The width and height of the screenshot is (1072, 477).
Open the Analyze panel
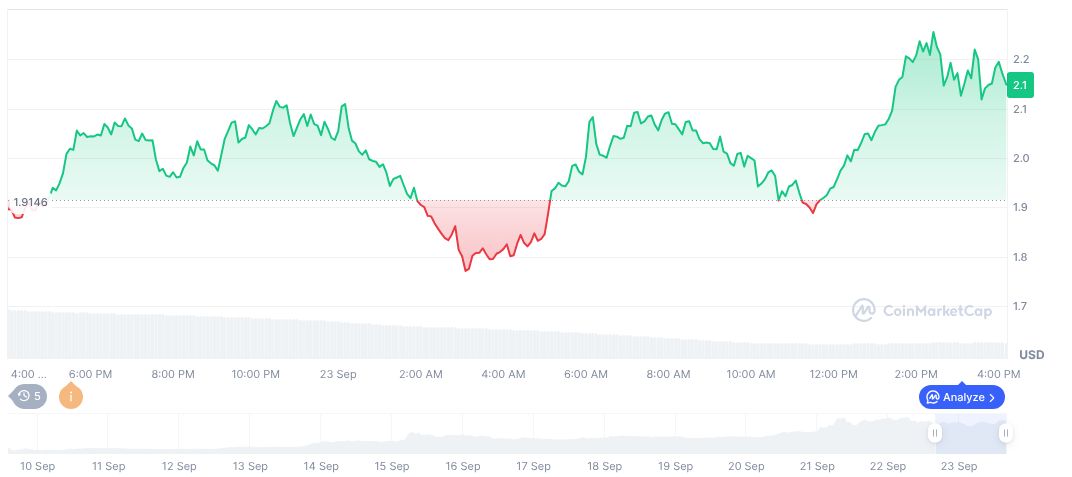961,397
